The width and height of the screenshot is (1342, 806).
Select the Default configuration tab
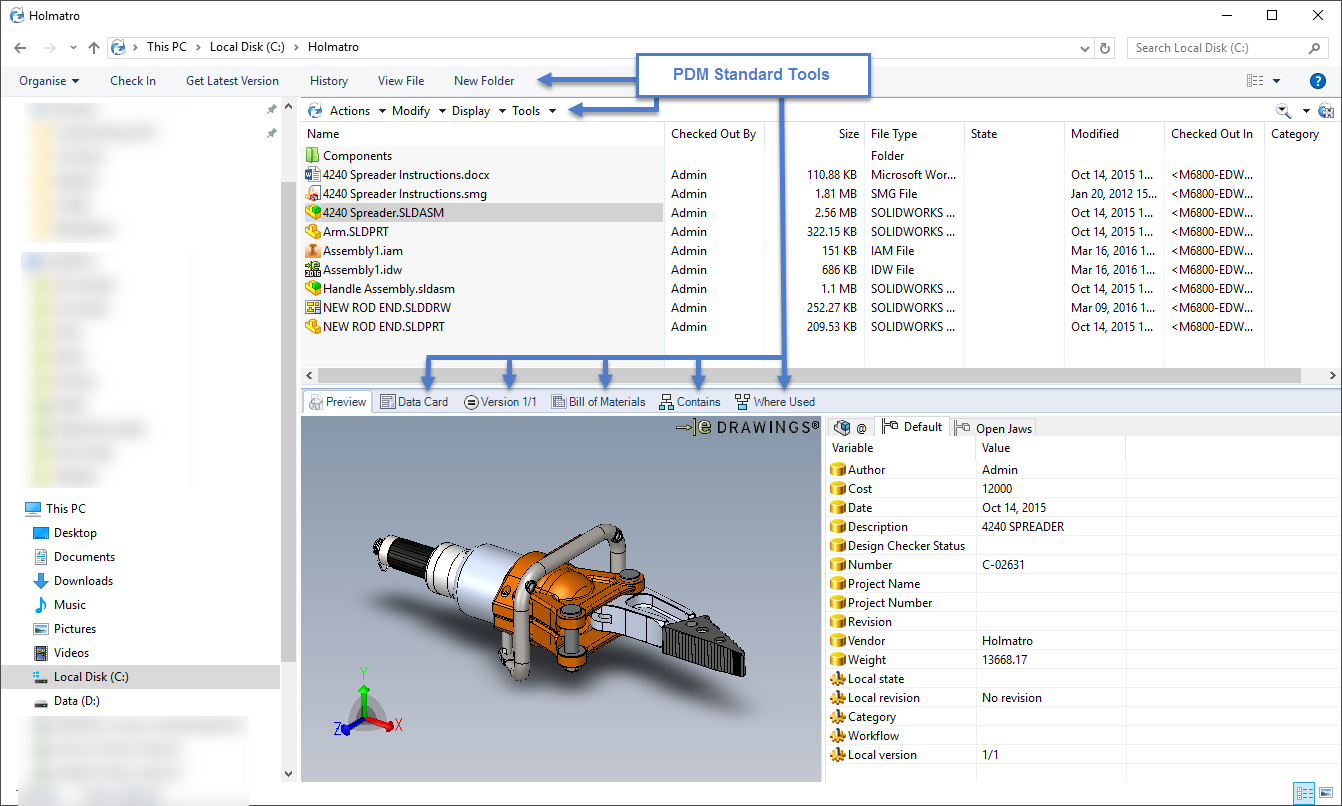click(913, 427)
